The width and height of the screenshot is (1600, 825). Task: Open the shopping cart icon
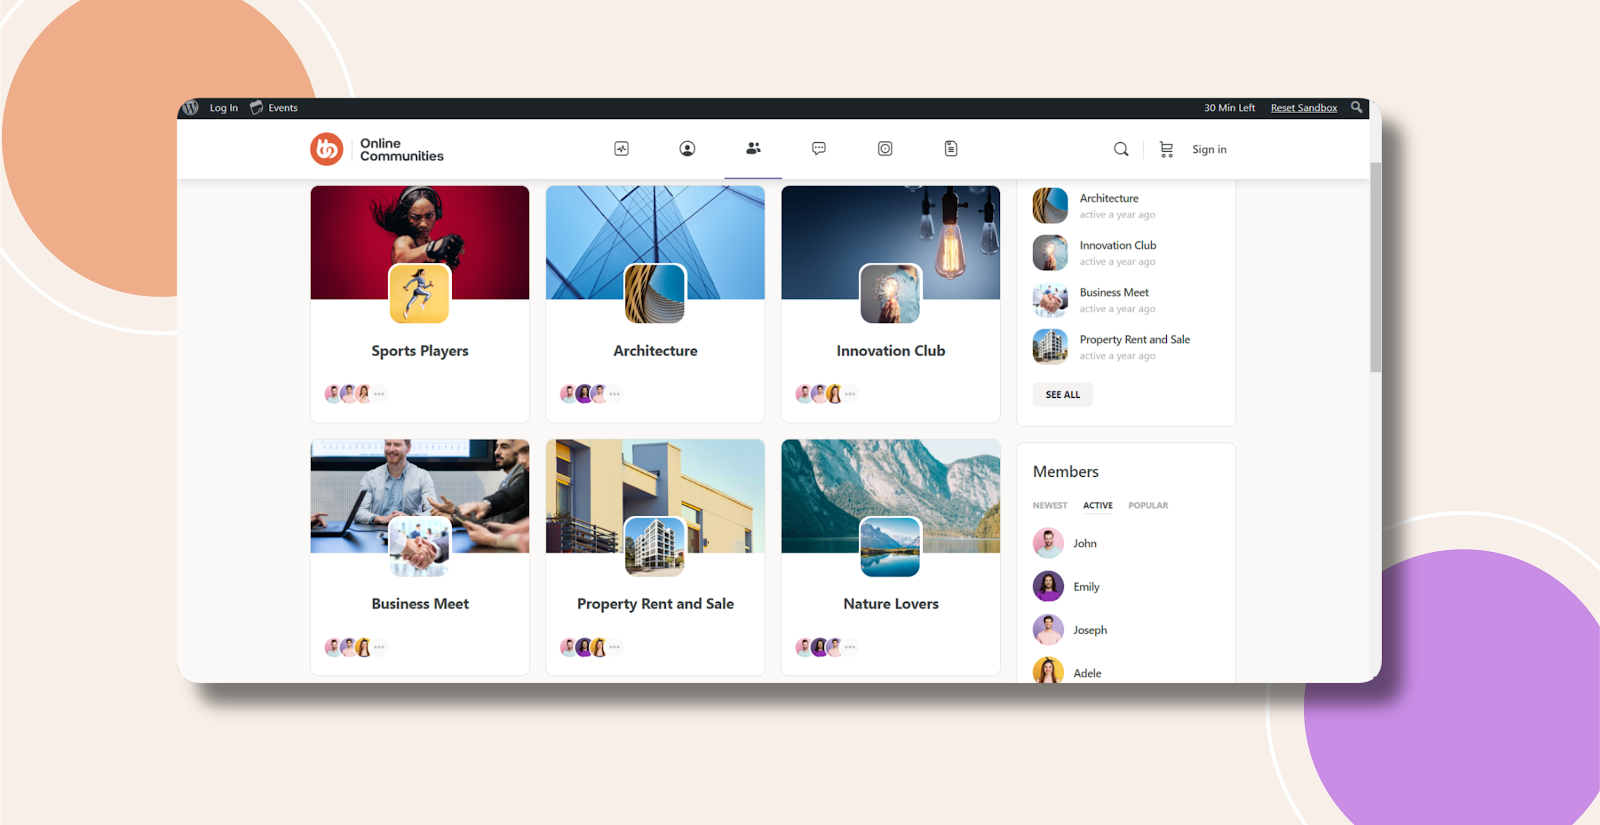[1166, 149]
